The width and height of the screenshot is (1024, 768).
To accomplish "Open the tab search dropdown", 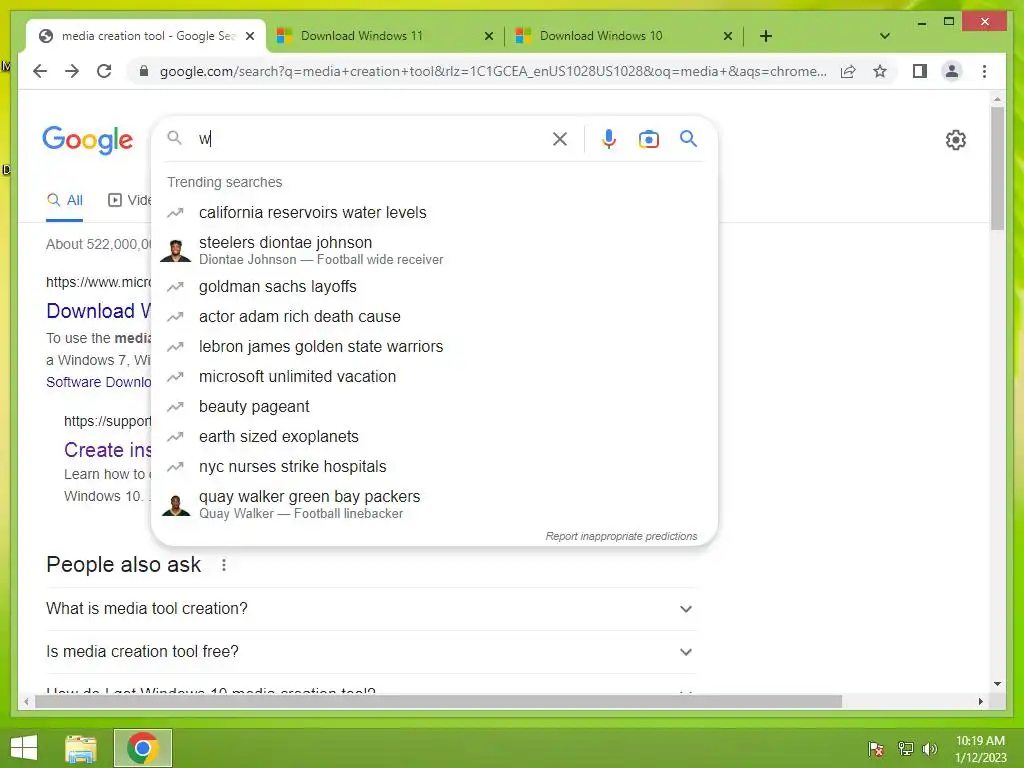I will click(x=884, y=36).
